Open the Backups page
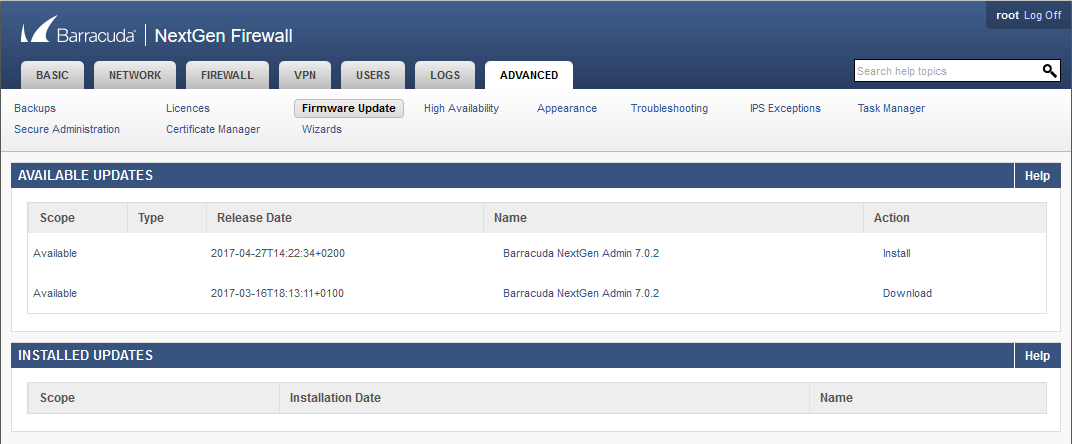 point(35,108)
